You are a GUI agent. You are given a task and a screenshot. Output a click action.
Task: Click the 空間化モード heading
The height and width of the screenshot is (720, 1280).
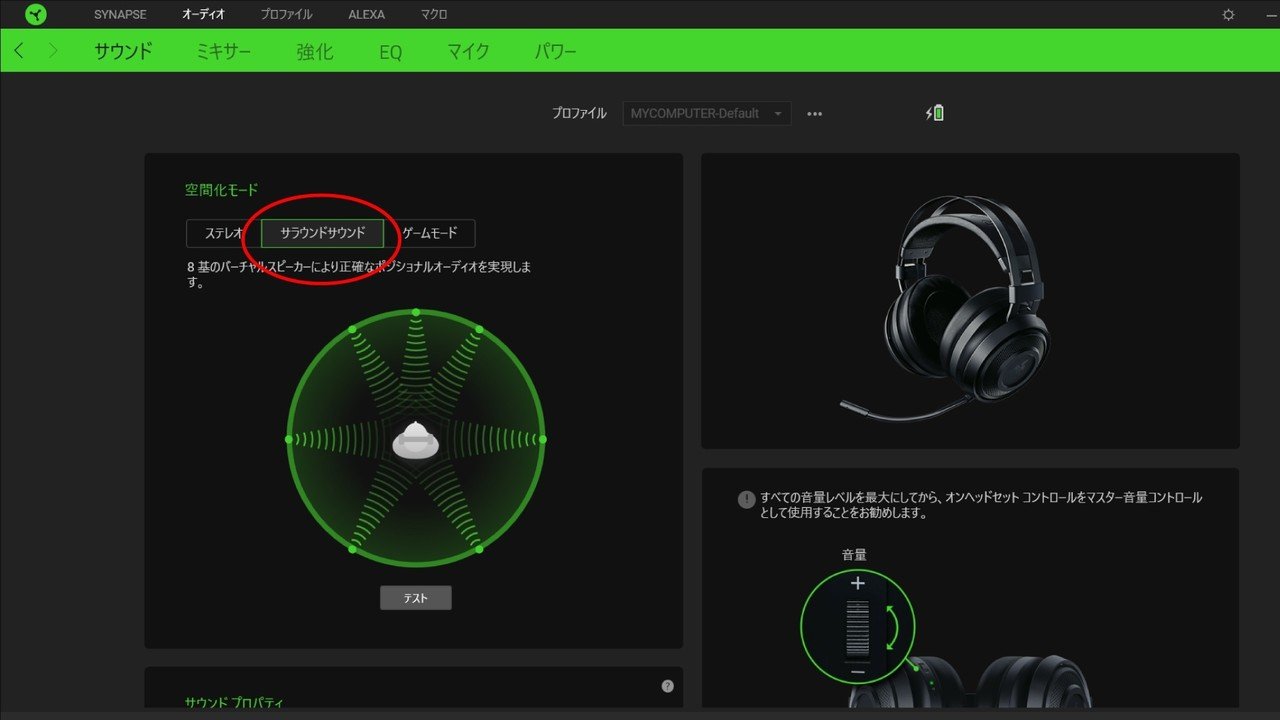tap(221, 189)
